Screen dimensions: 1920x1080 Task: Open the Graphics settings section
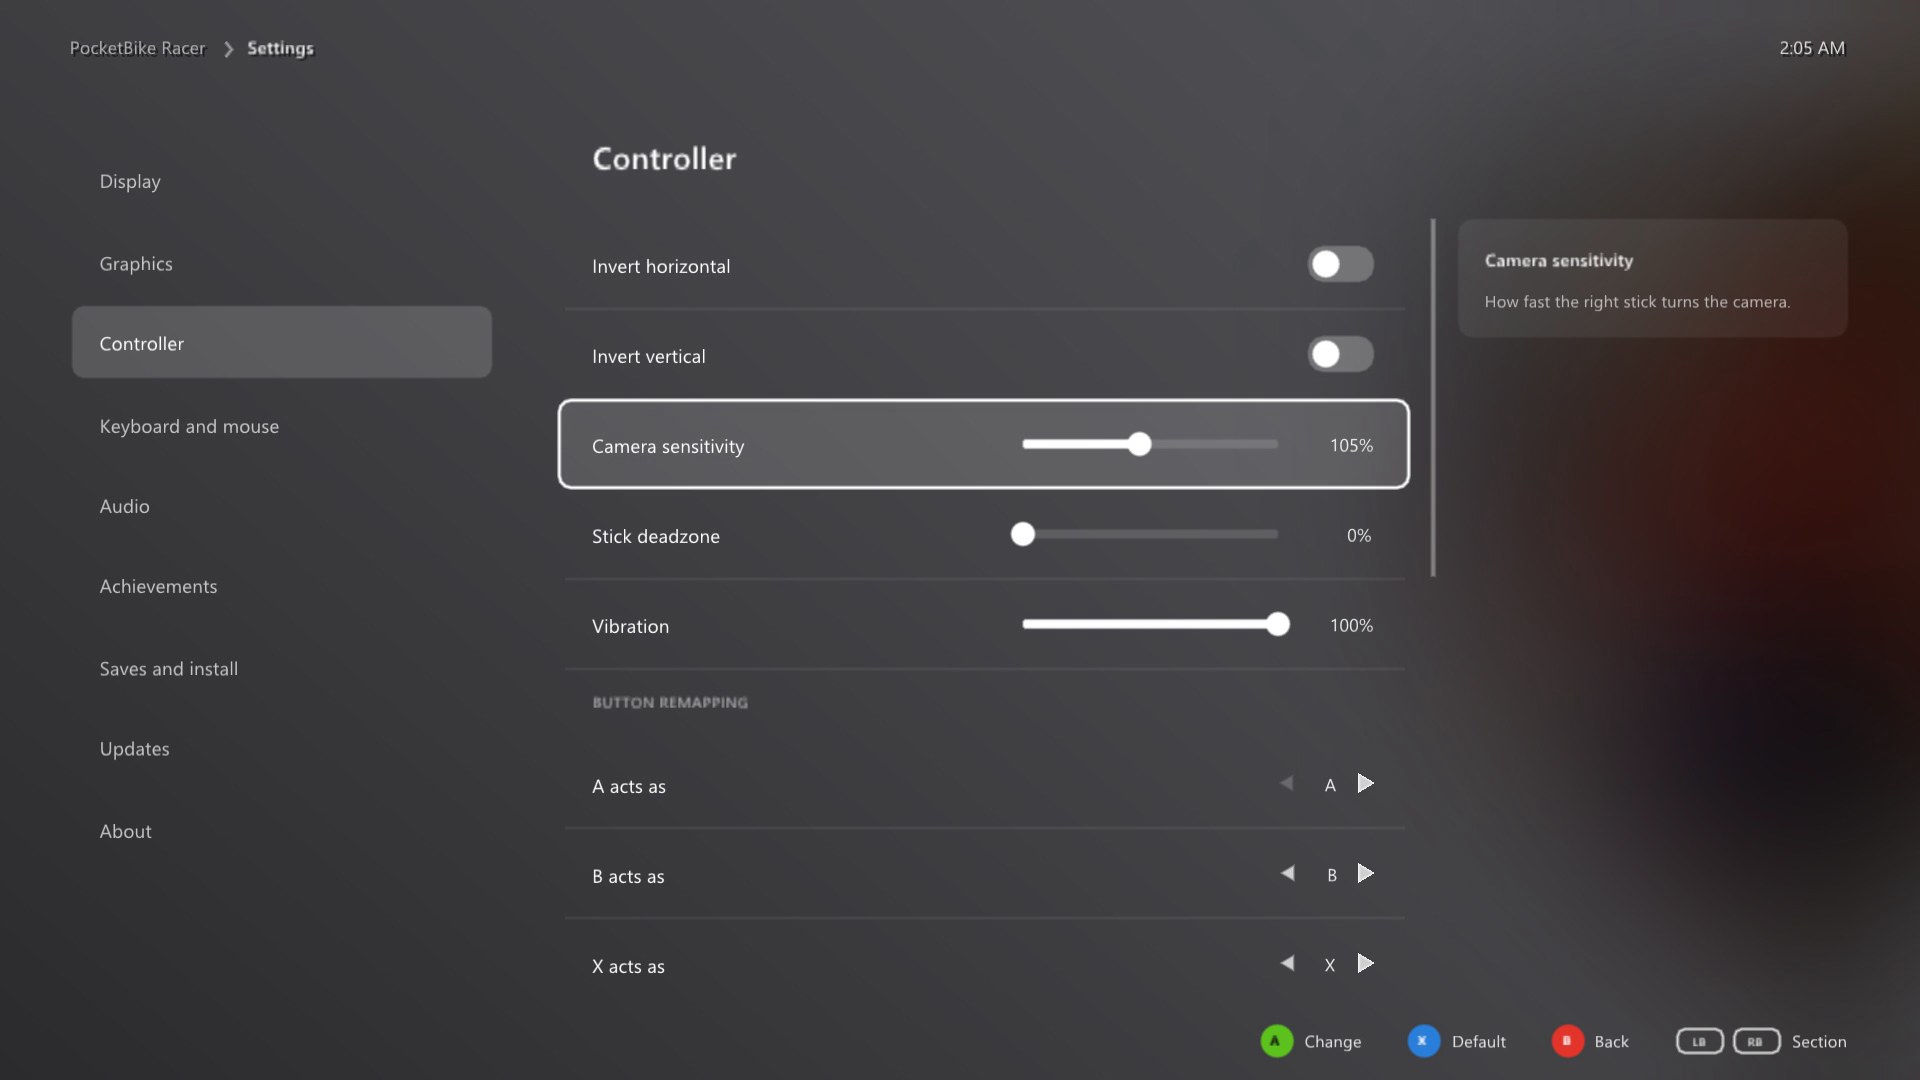tap(281, 264)
